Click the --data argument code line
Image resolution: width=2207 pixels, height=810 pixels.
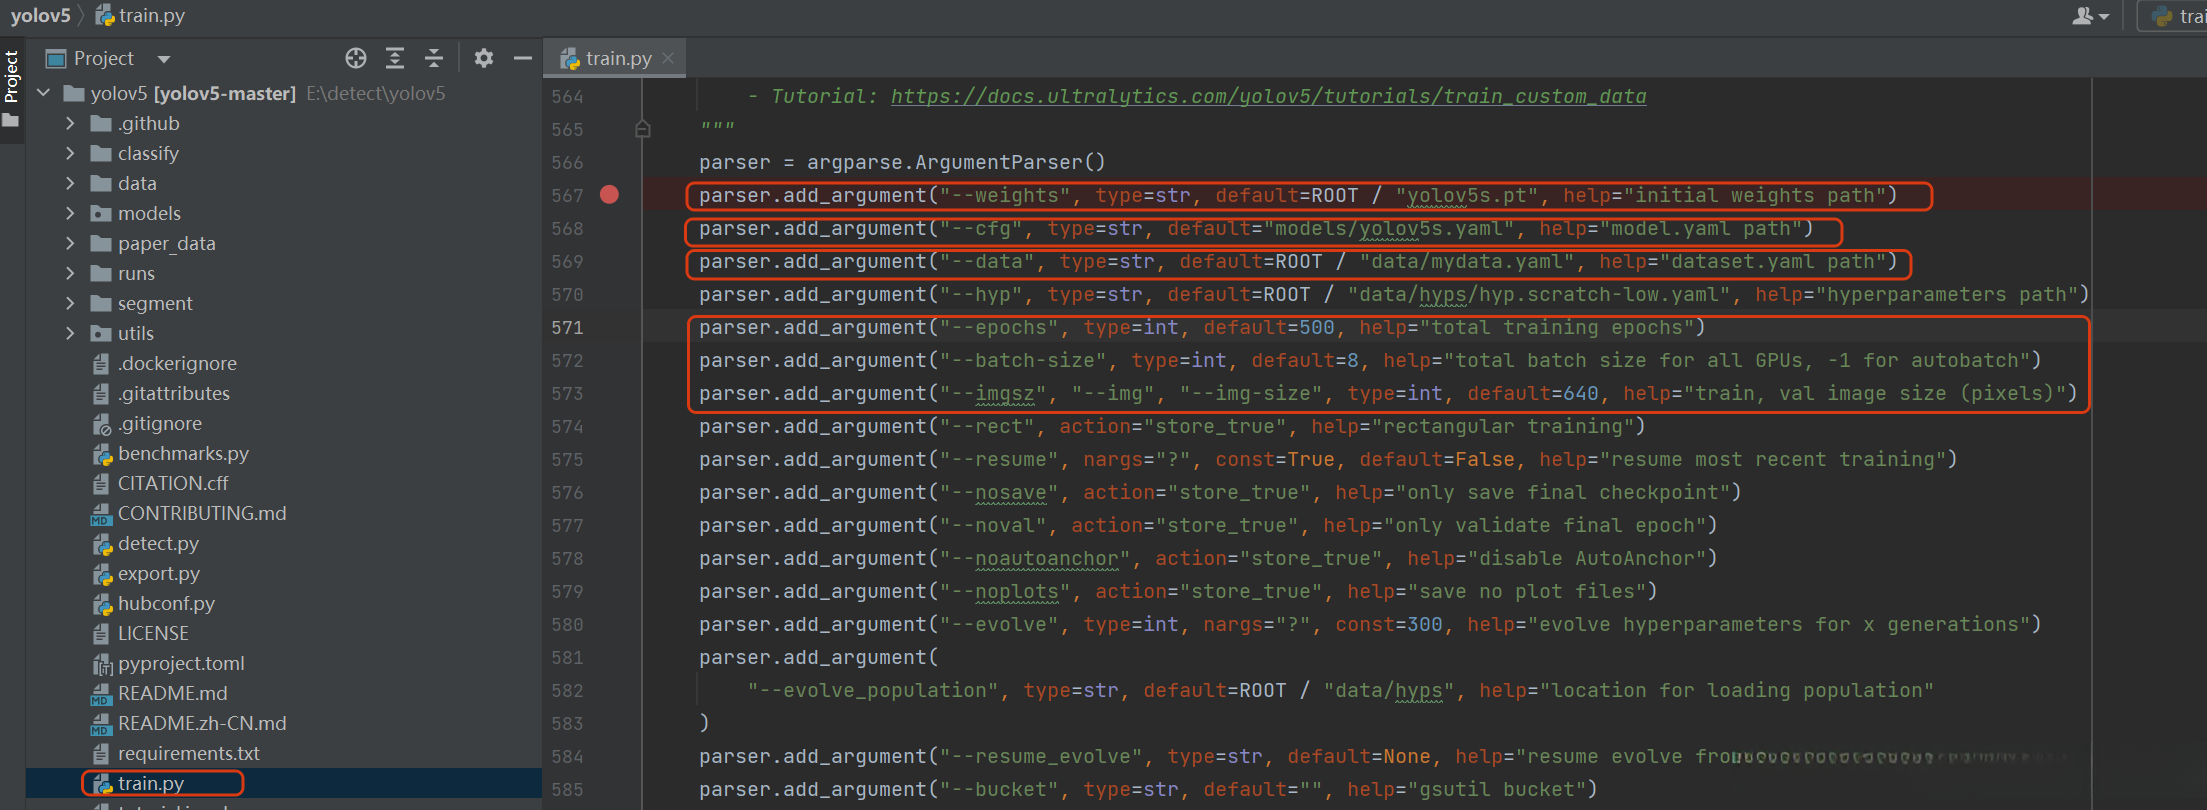pos(1298,261)
